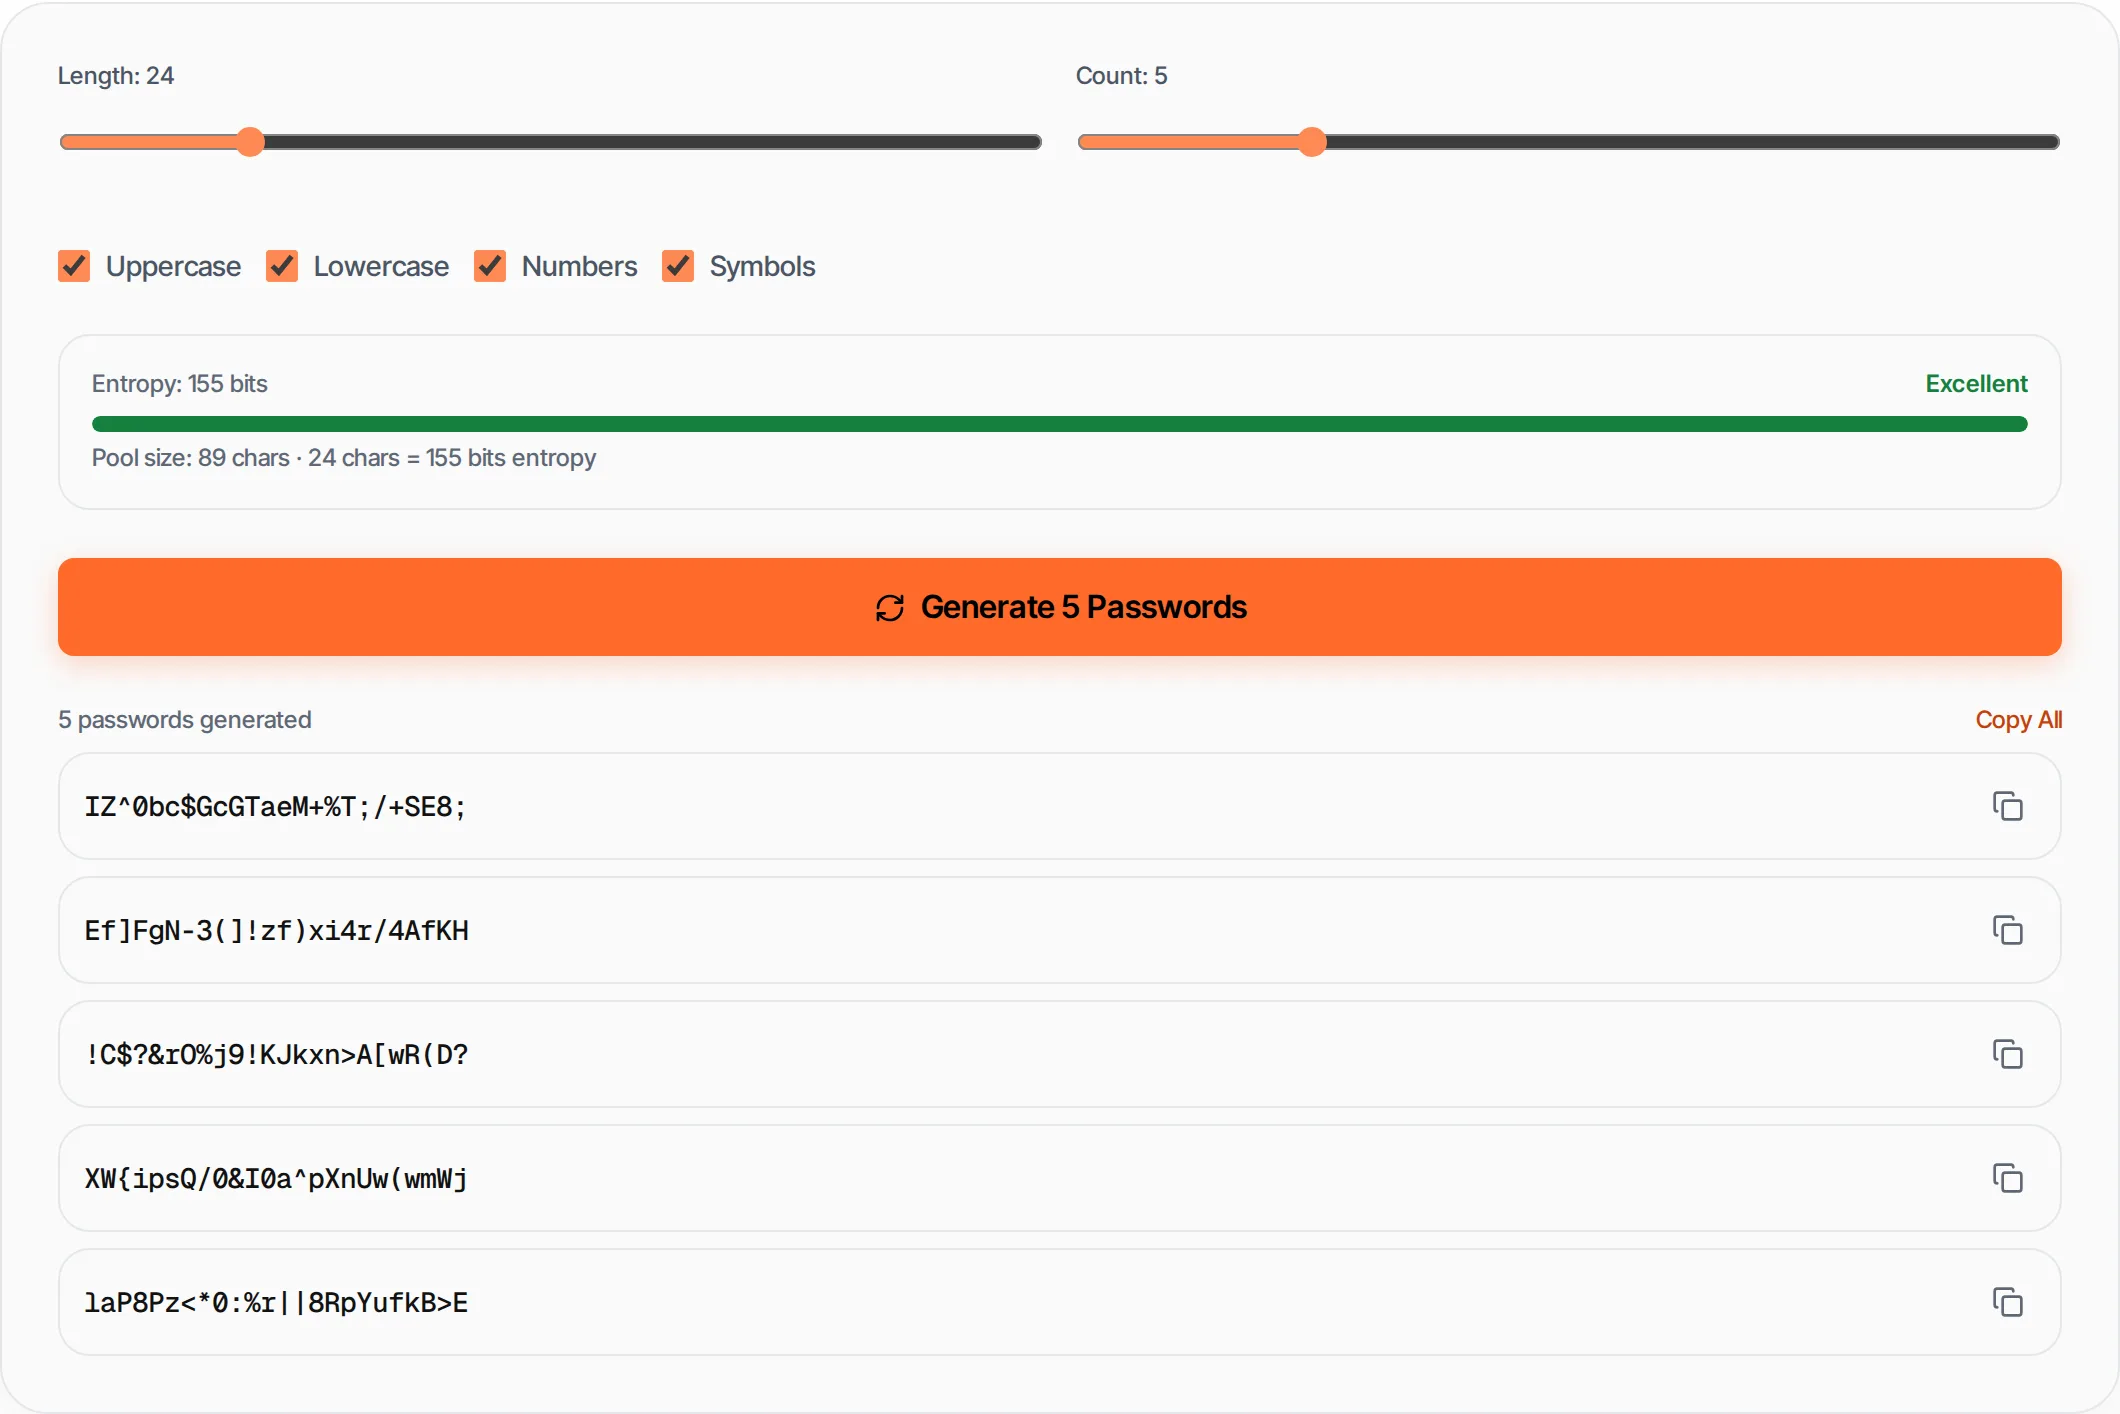Click the 5 passwords generated text
Screen dimensions: 2120x1414
click(x=185, y=720)
